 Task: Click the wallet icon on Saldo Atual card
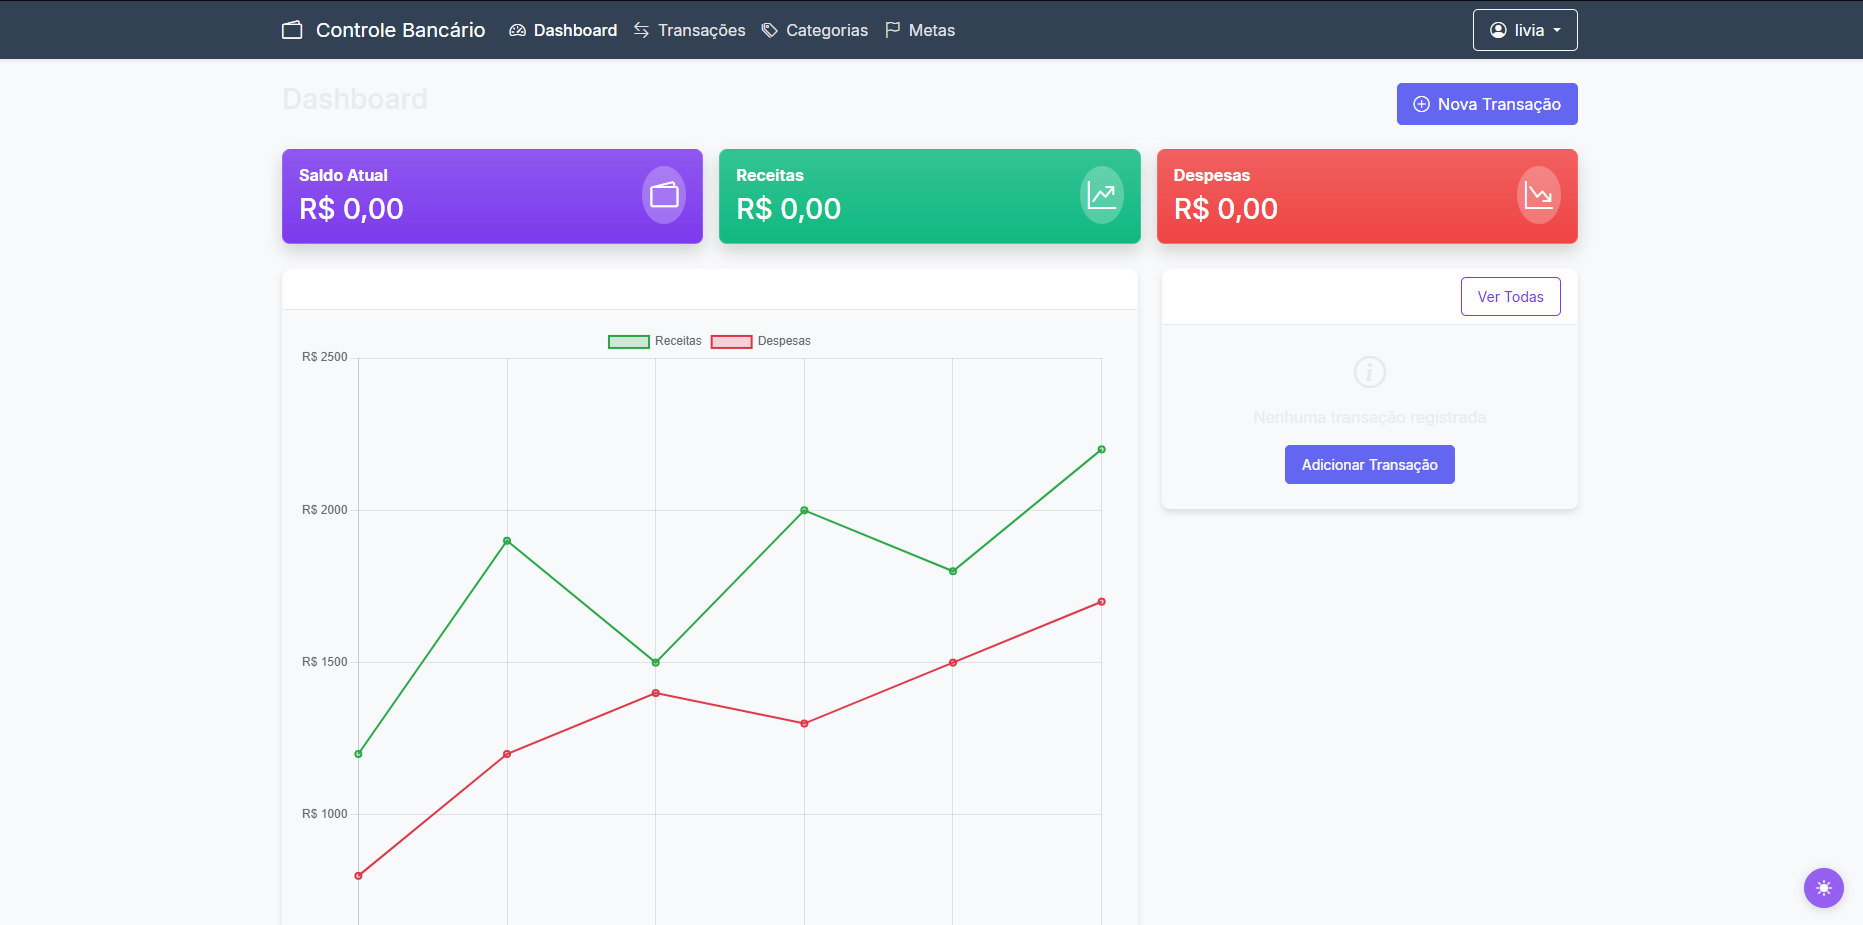tap(664, 195)
